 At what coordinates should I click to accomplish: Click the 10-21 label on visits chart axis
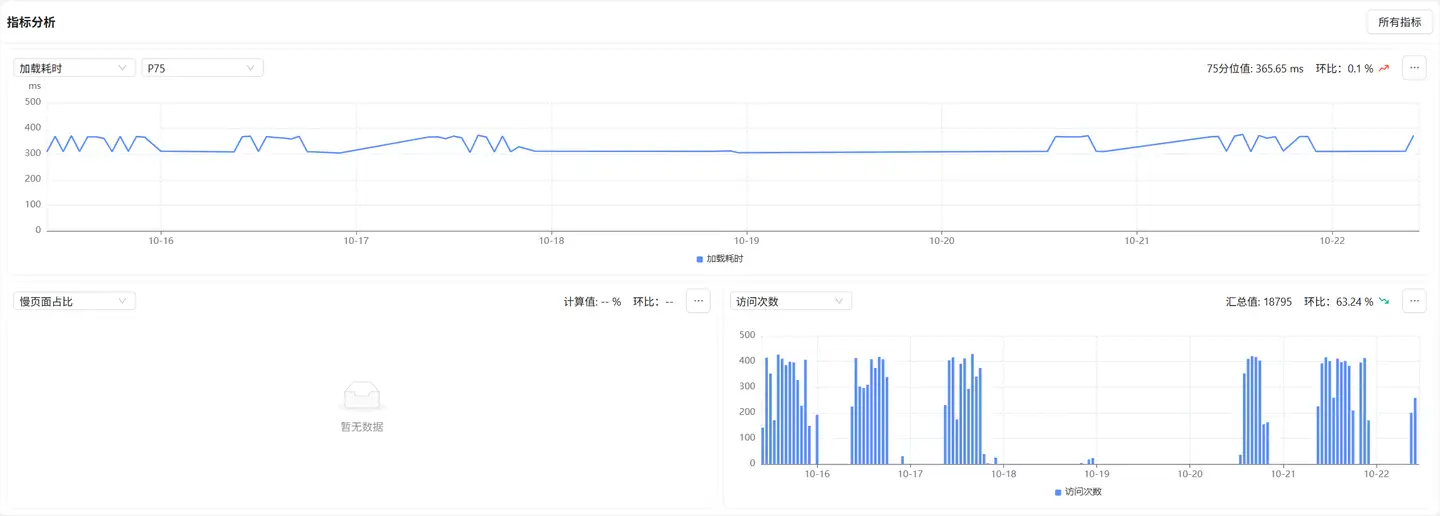(1283, 474)
